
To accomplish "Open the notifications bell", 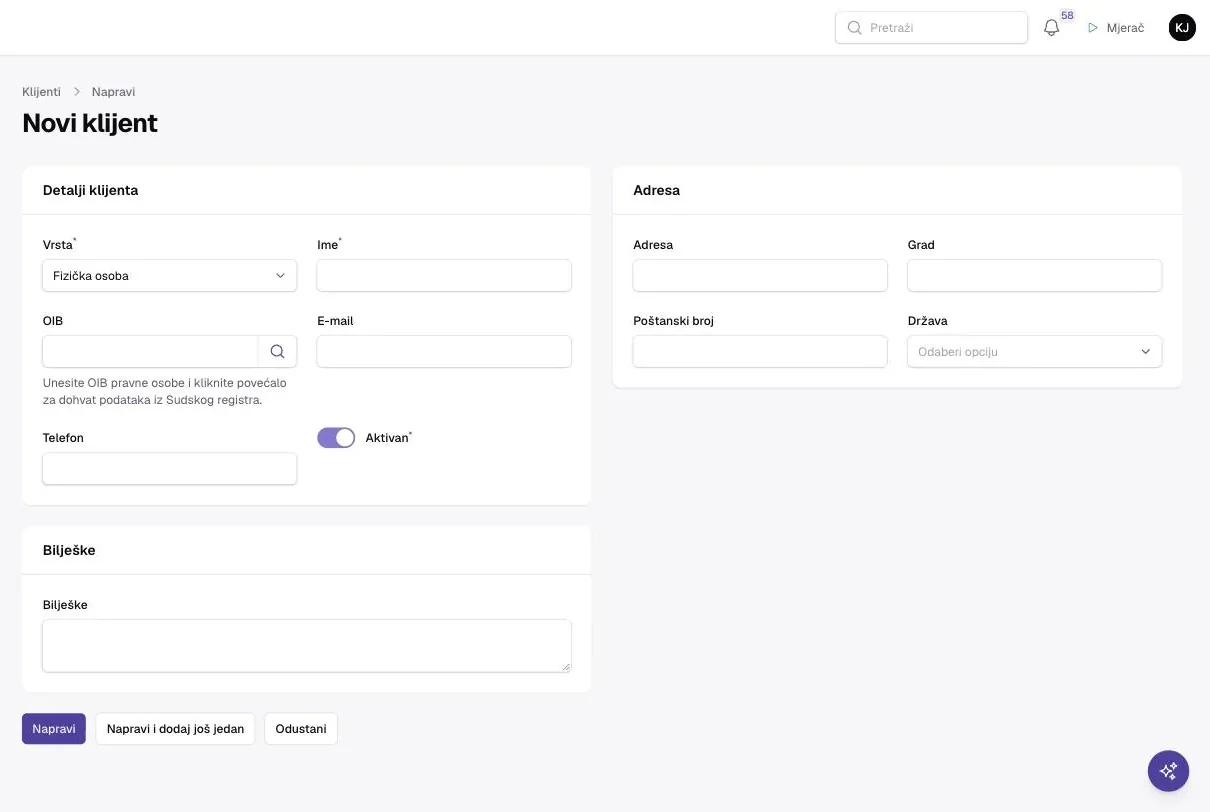I will coord(1051,28).
